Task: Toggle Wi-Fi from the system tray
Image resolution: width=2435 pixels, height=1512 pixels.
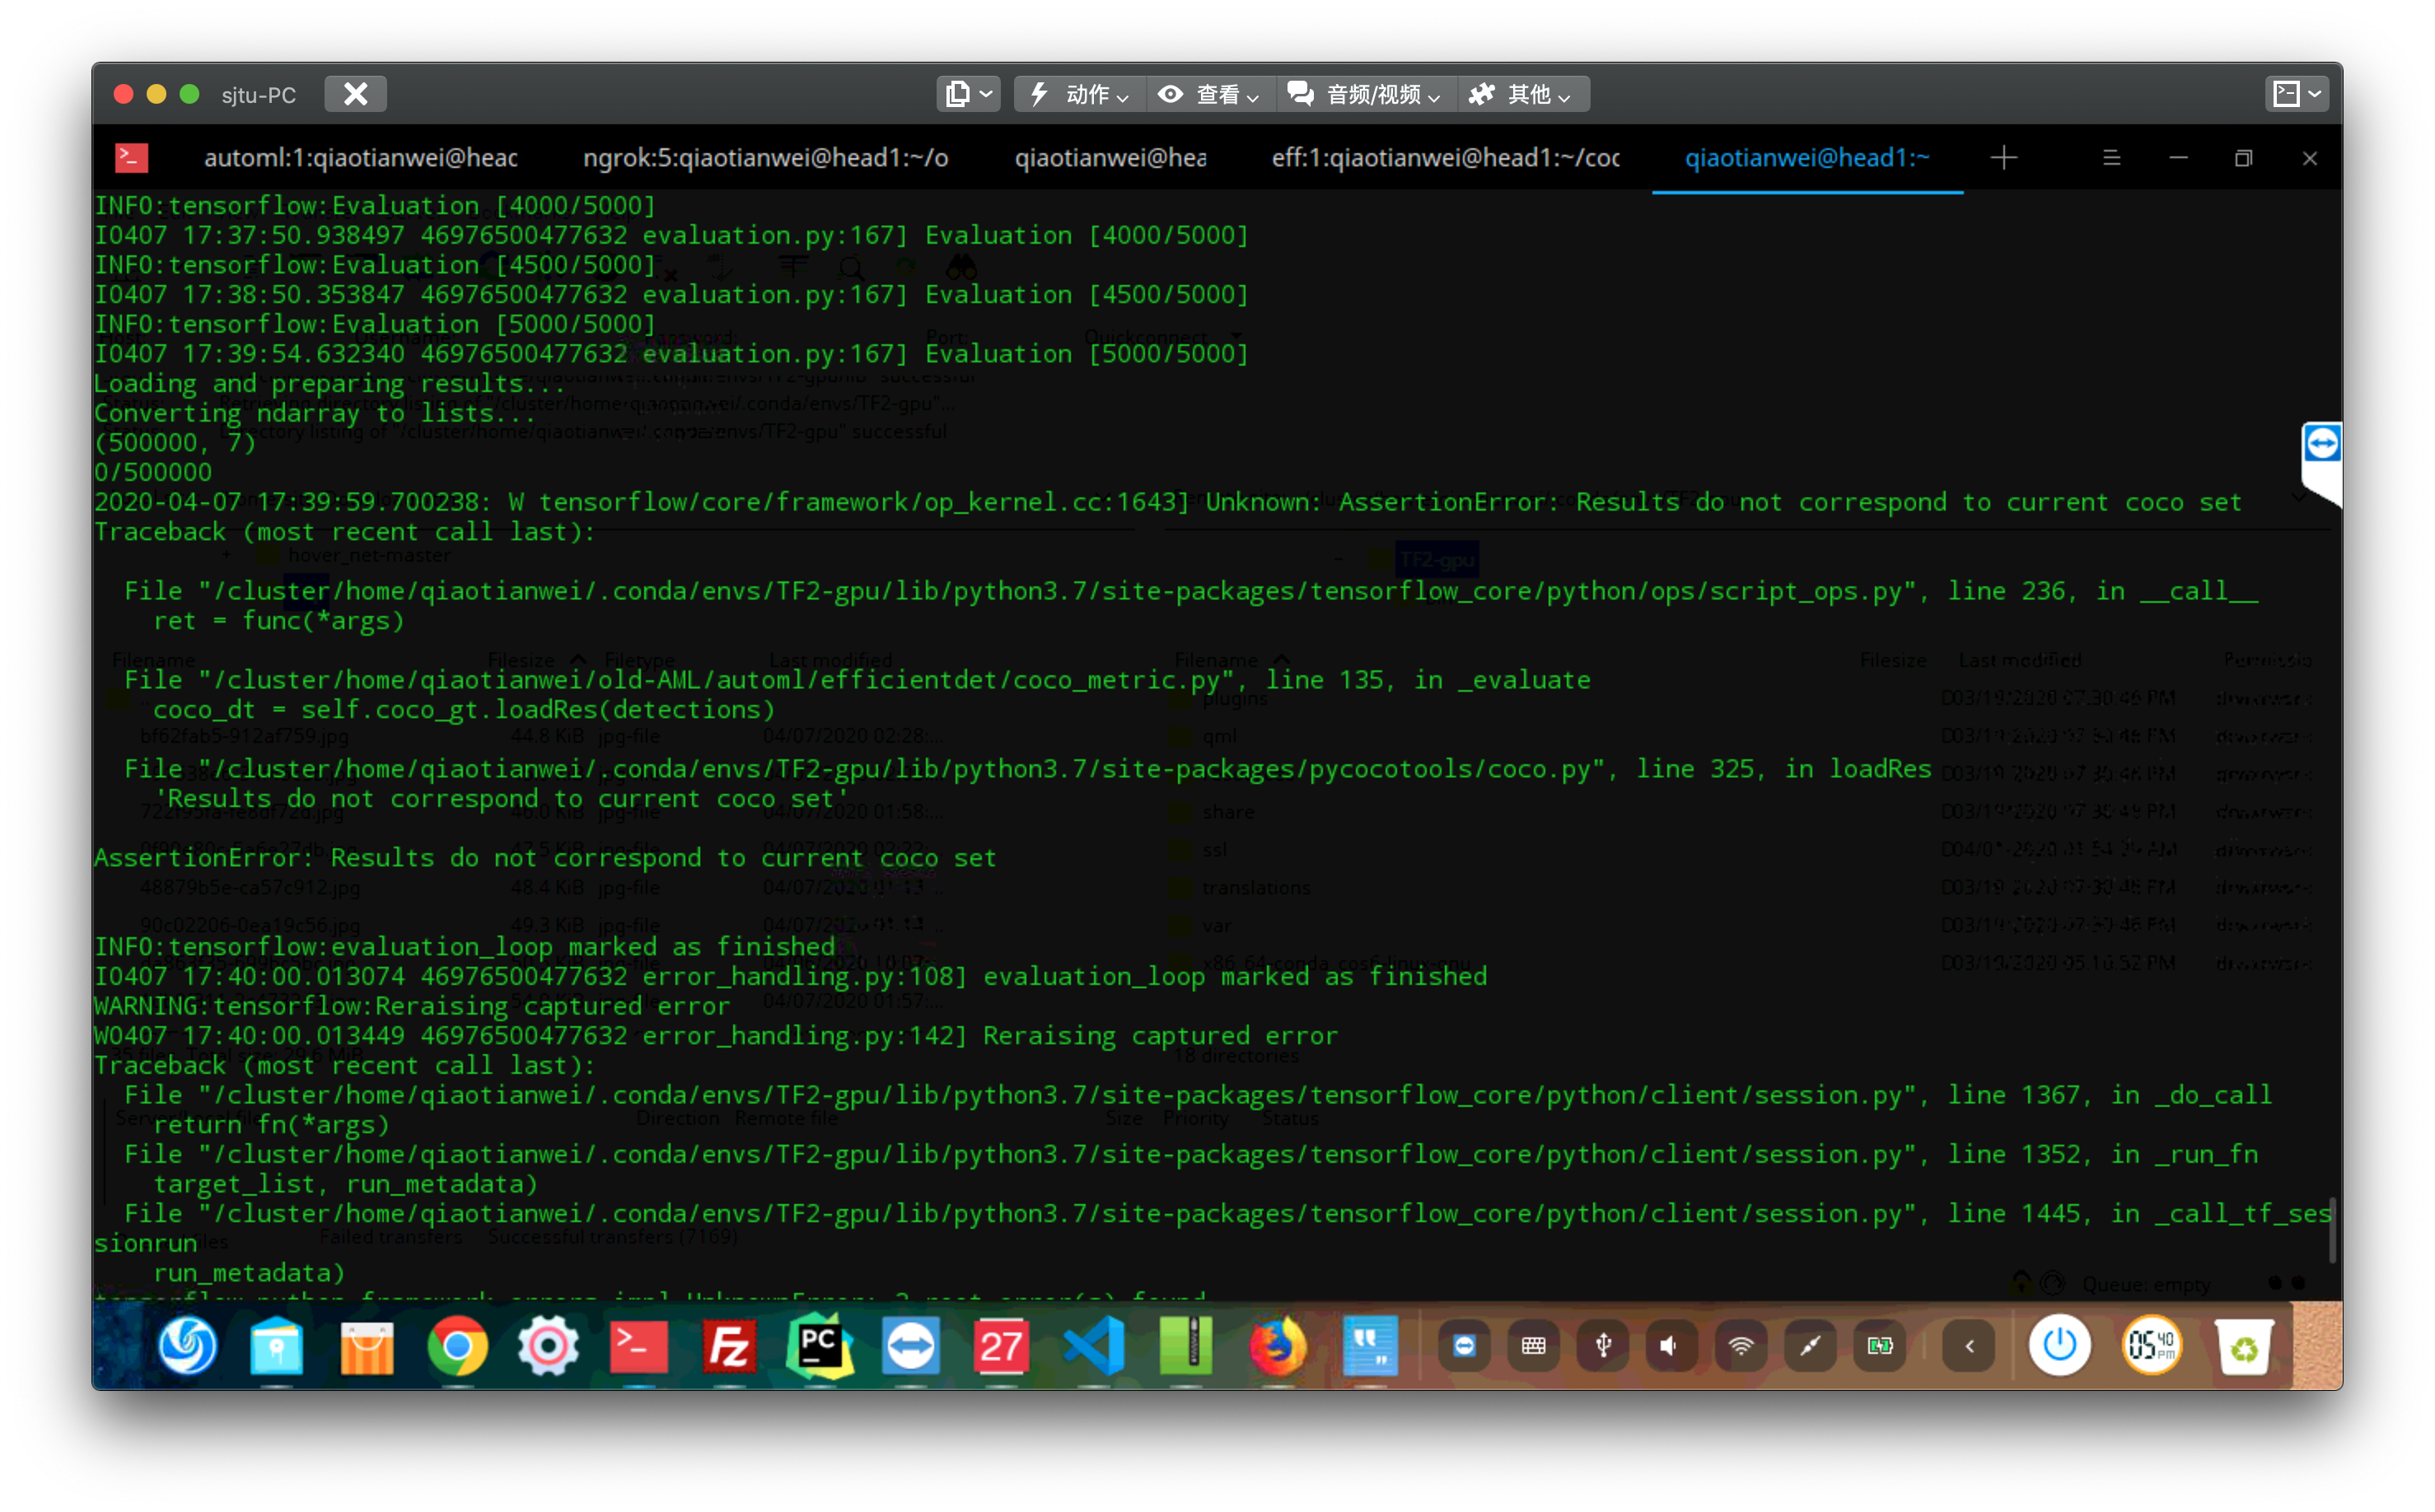Action: (x=1740, y=1346)
